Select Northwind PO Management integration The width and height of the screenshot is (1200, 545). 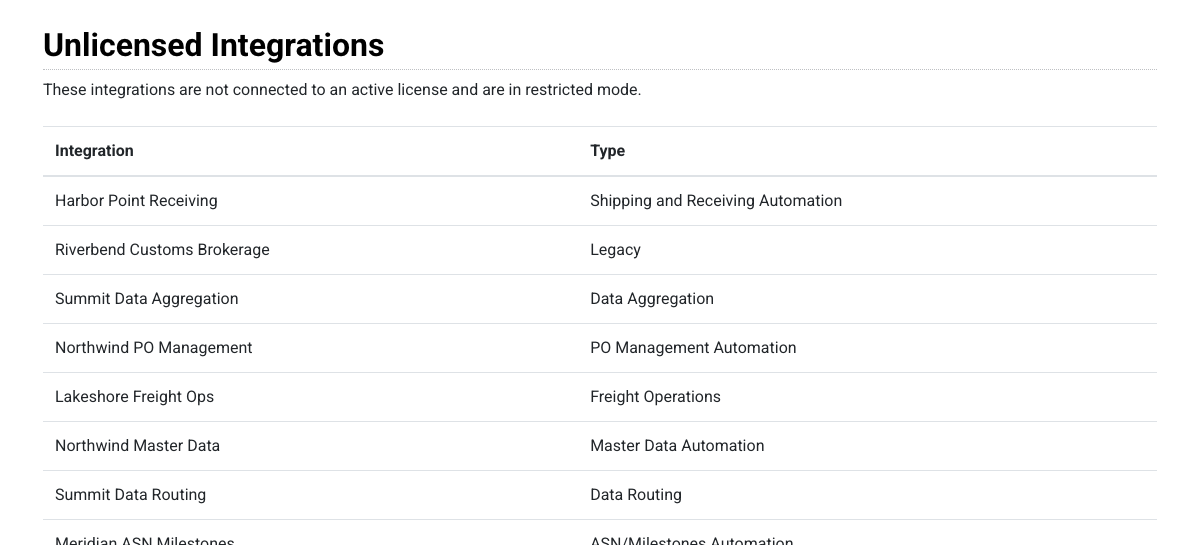tap(154, 348)
